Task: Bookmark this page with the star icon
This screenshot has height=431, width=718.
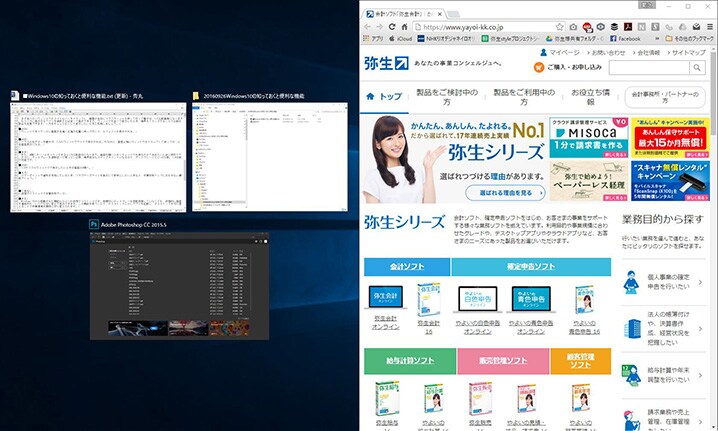Action: click(x=560, y=27)
